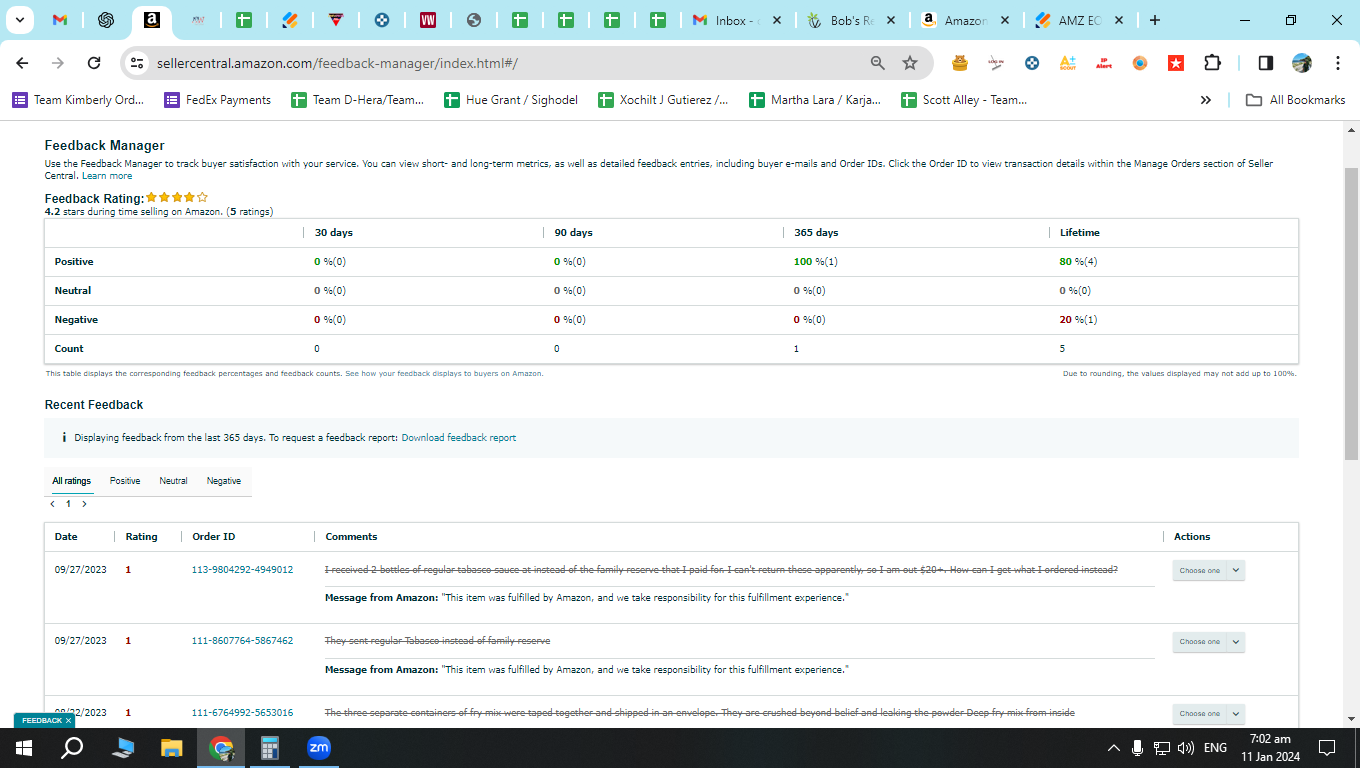Screen dimensions: 1360x768
Task: Open order 111-6764992-5653016 details
Action: click(242, 713)
